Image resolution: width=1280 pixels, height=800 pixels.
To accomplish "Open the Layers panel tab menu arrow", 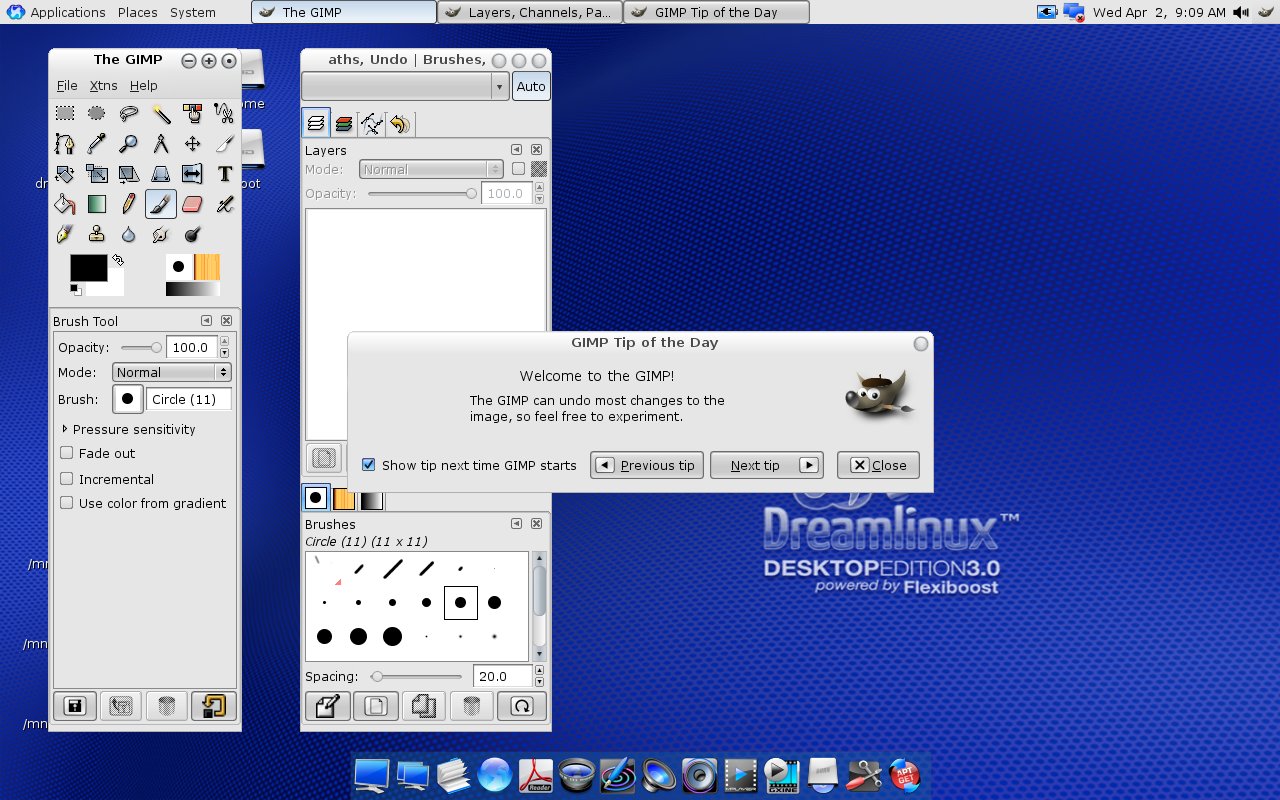I will [x=516, y=150].
